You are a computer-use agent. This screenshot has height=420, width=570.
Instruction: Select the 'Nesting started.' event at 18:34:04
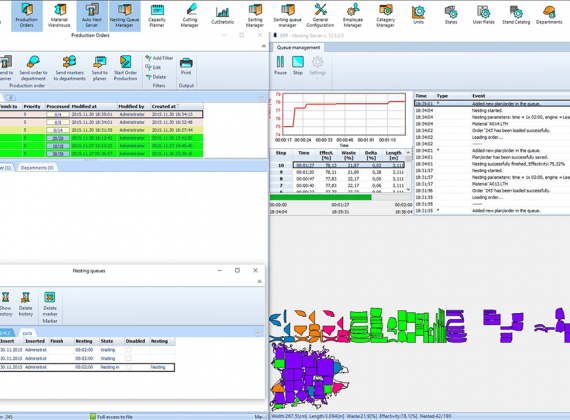pos(492,110)
